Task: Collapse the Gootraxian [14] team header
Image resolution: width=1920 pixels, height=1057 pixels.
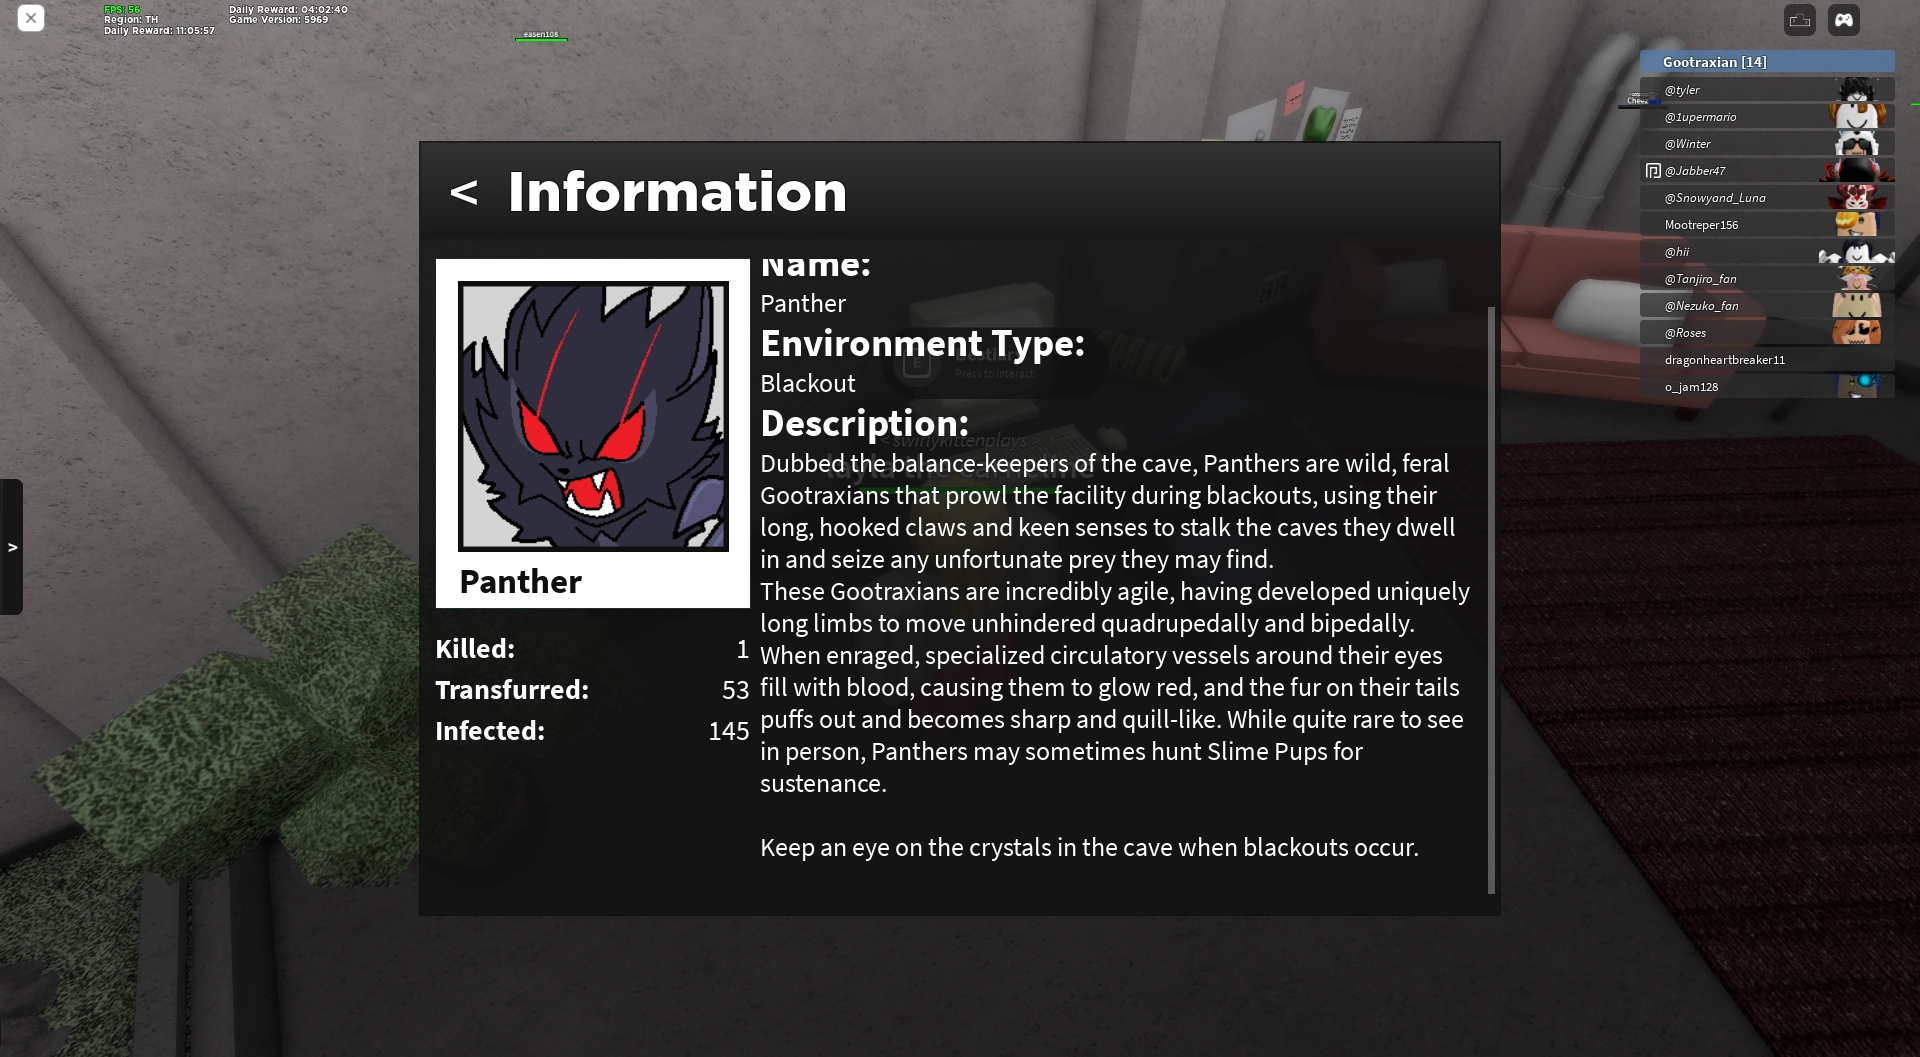Action: (1767, 62)
